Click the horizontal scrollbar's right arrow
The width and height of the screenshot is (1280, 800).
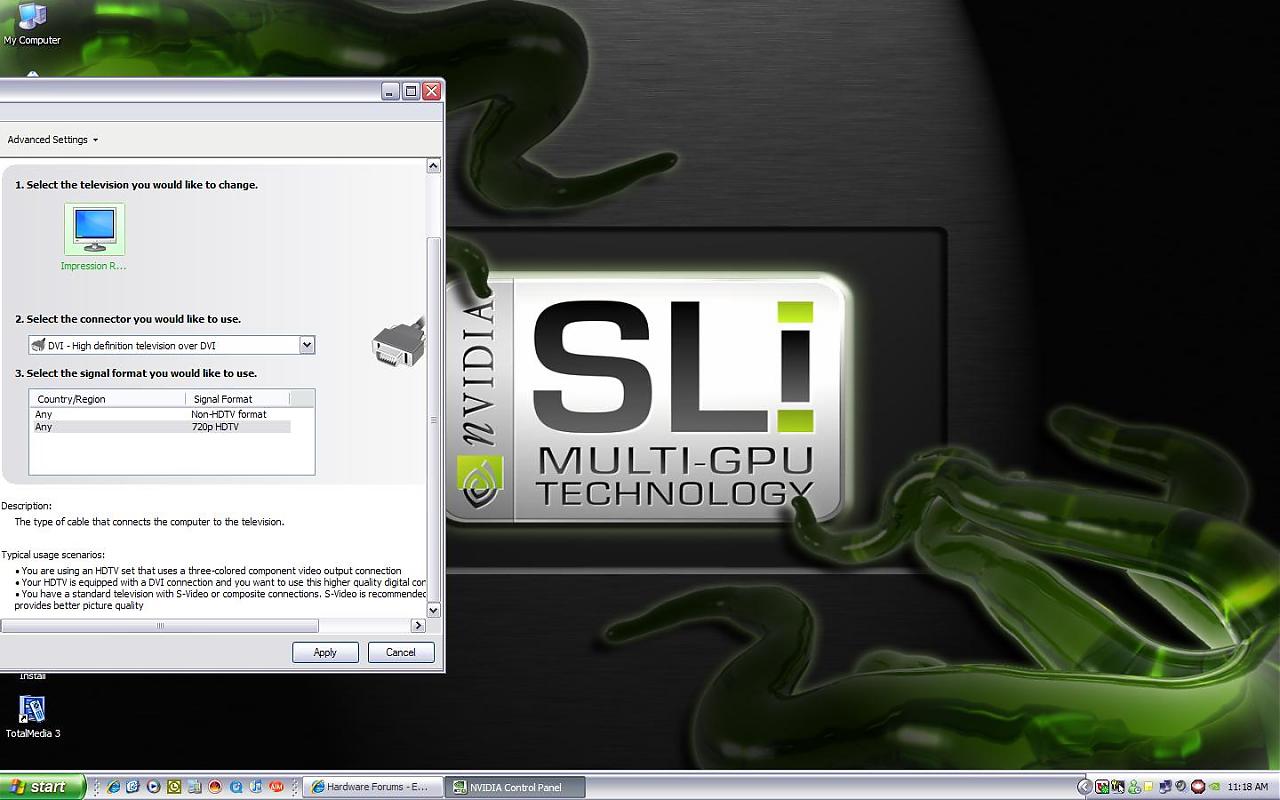click(418, 626)
